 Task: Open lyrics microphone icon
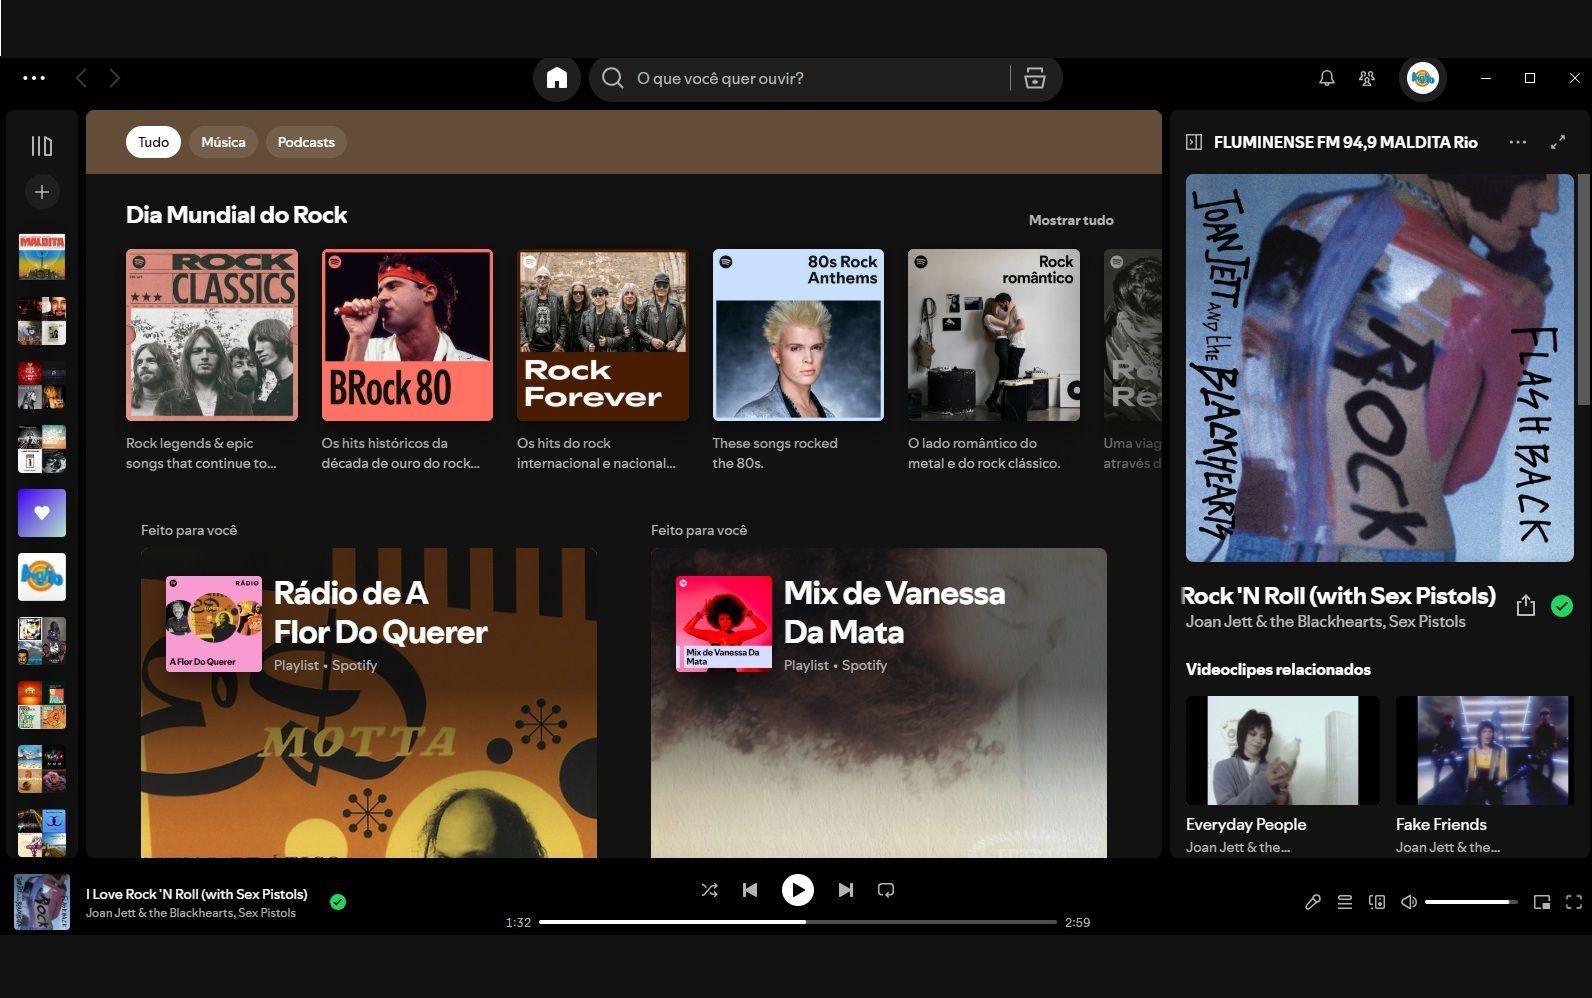[x=1313, y=902]
